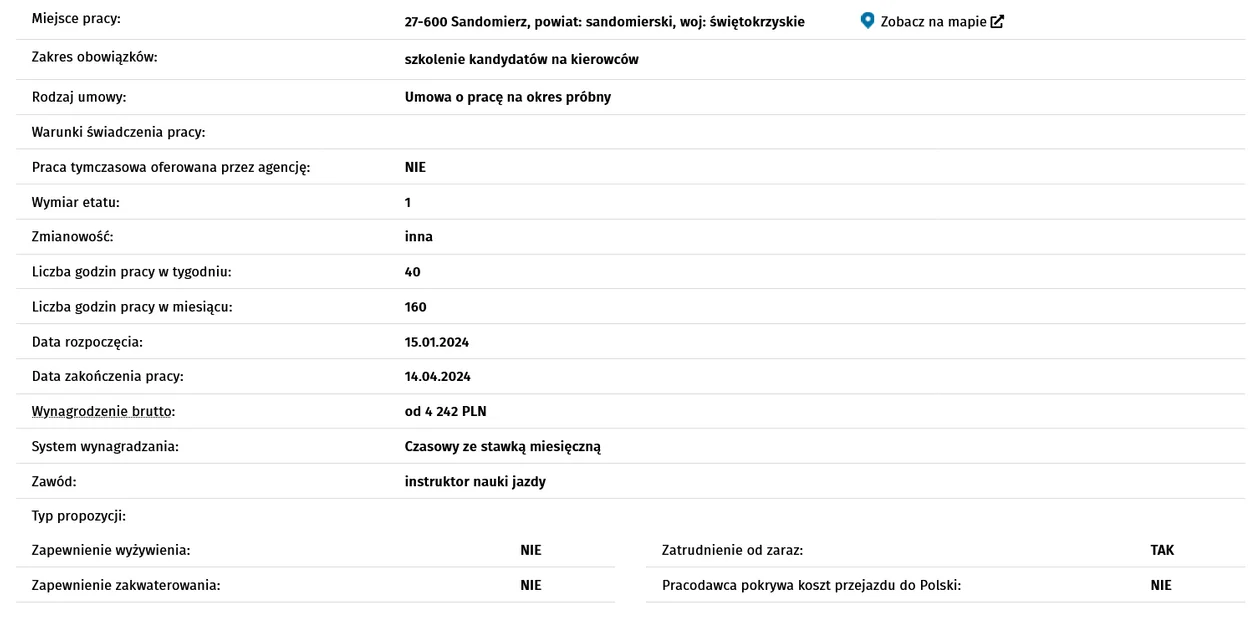The height and width of the screenshot is (623, 1260).
Task: Click the "Typ propozycji" label
Action: [x=78, y=517]
